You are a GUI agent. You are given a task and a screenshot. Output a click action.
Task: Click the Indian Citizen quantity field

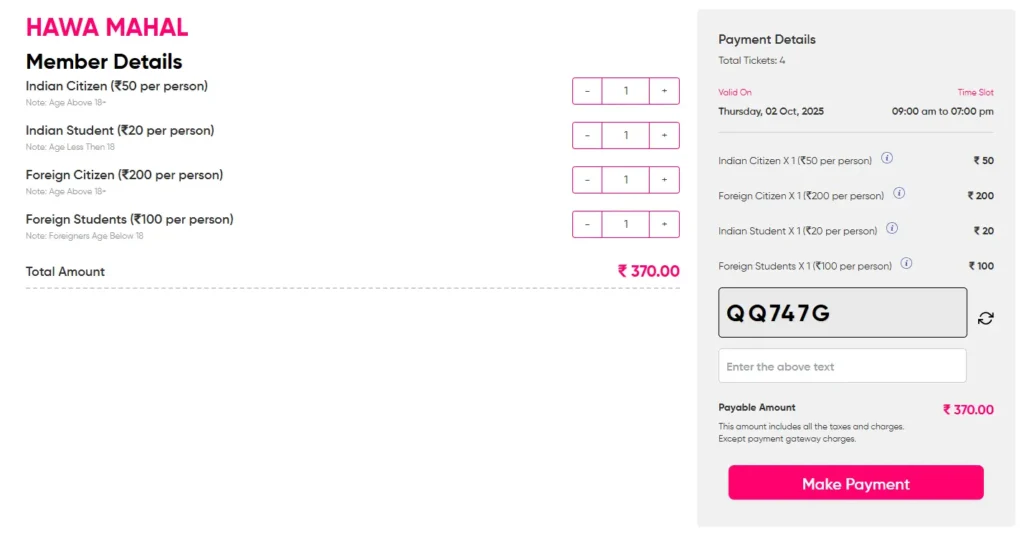[626, 91]
